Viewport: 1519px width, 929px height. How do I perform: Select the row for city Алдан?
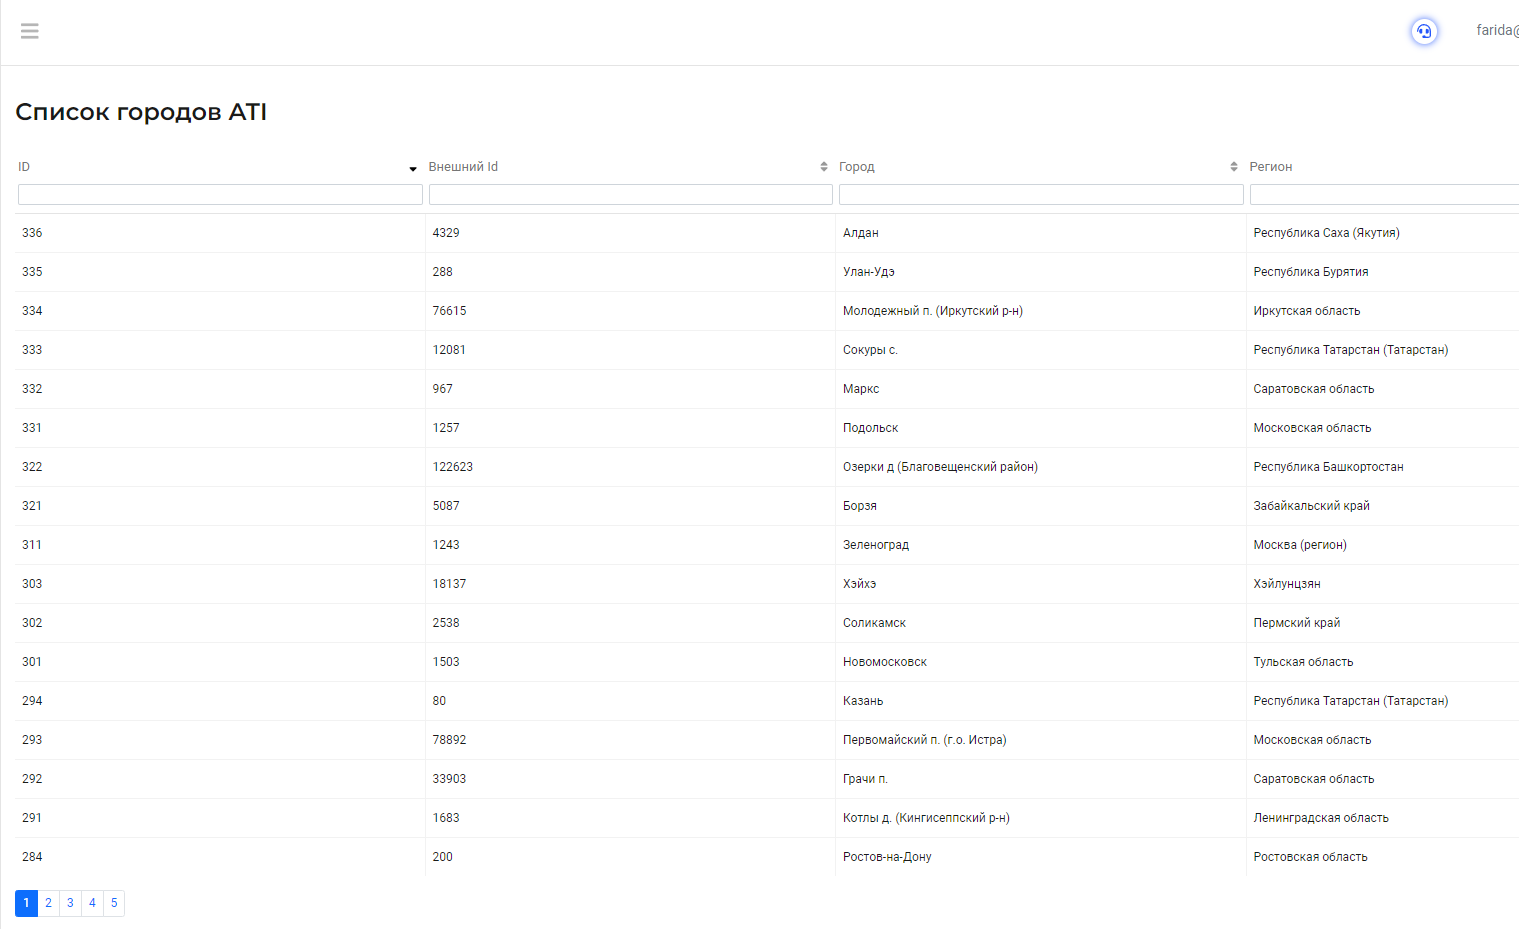pos(861,233)
